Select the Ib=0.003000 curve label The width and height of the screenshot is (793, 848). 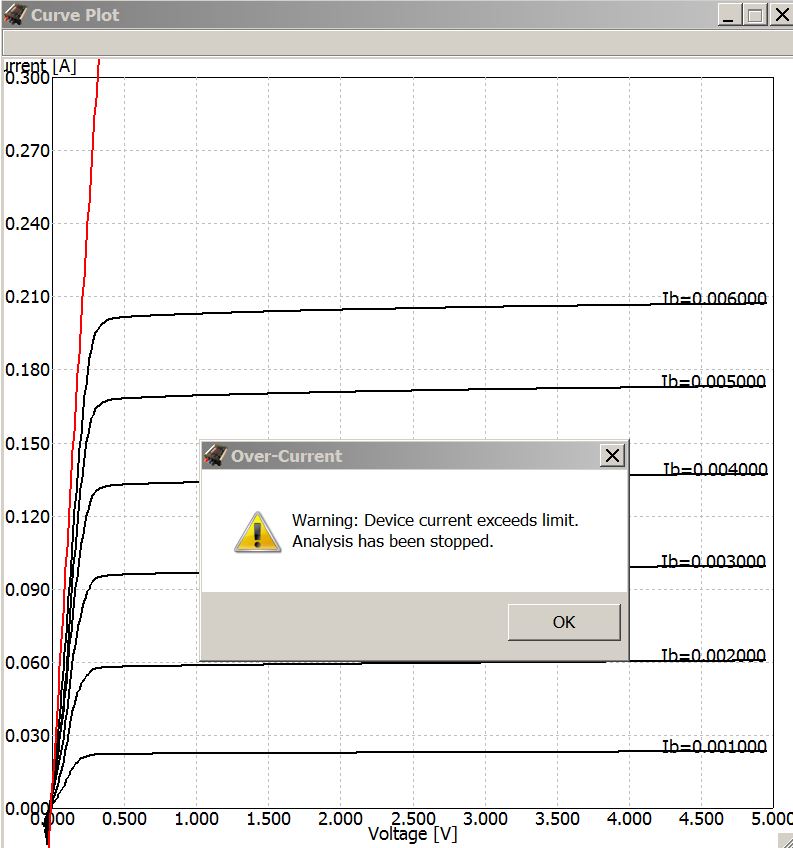tap(713, 561)
